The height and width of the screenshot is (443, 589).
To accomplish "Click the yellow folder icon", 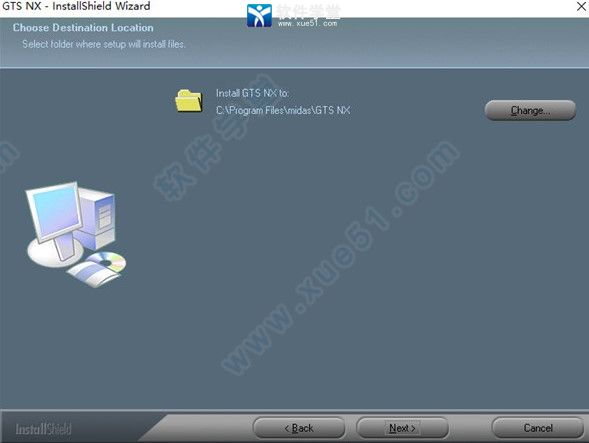I will [189, 101].
